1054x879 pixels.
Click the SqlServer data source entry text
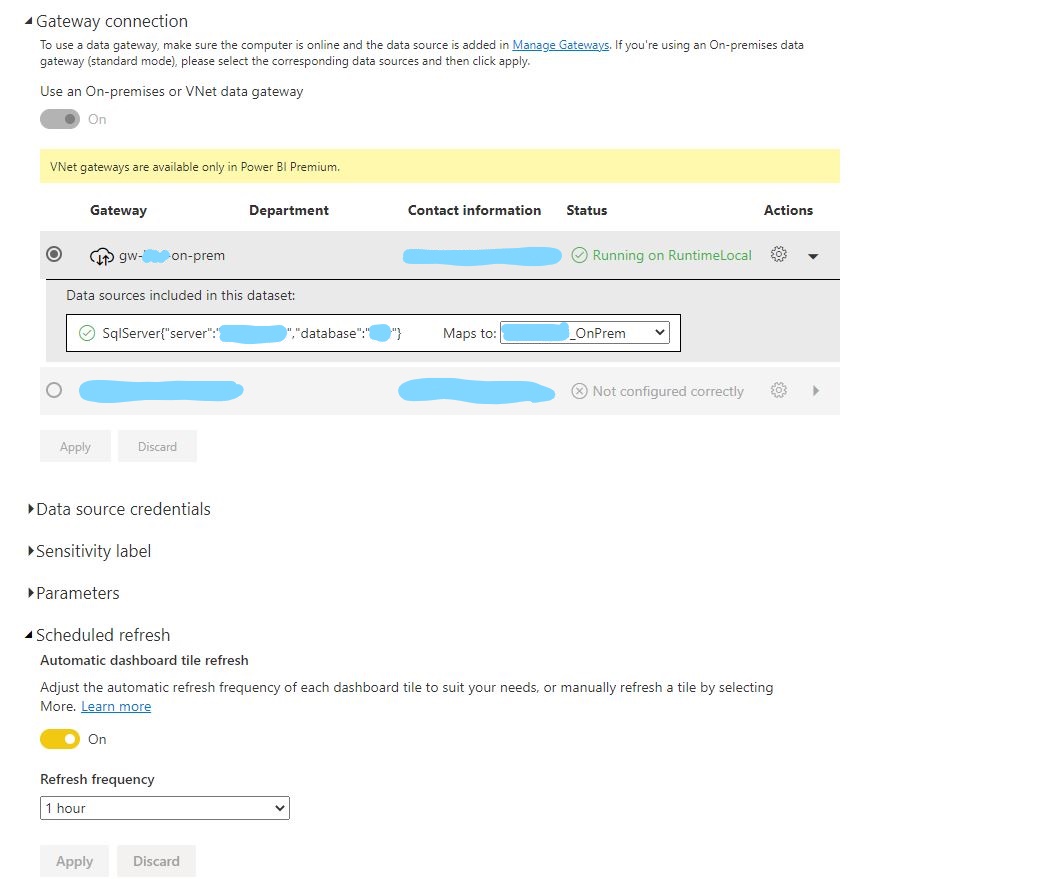(x=251, y=333)
